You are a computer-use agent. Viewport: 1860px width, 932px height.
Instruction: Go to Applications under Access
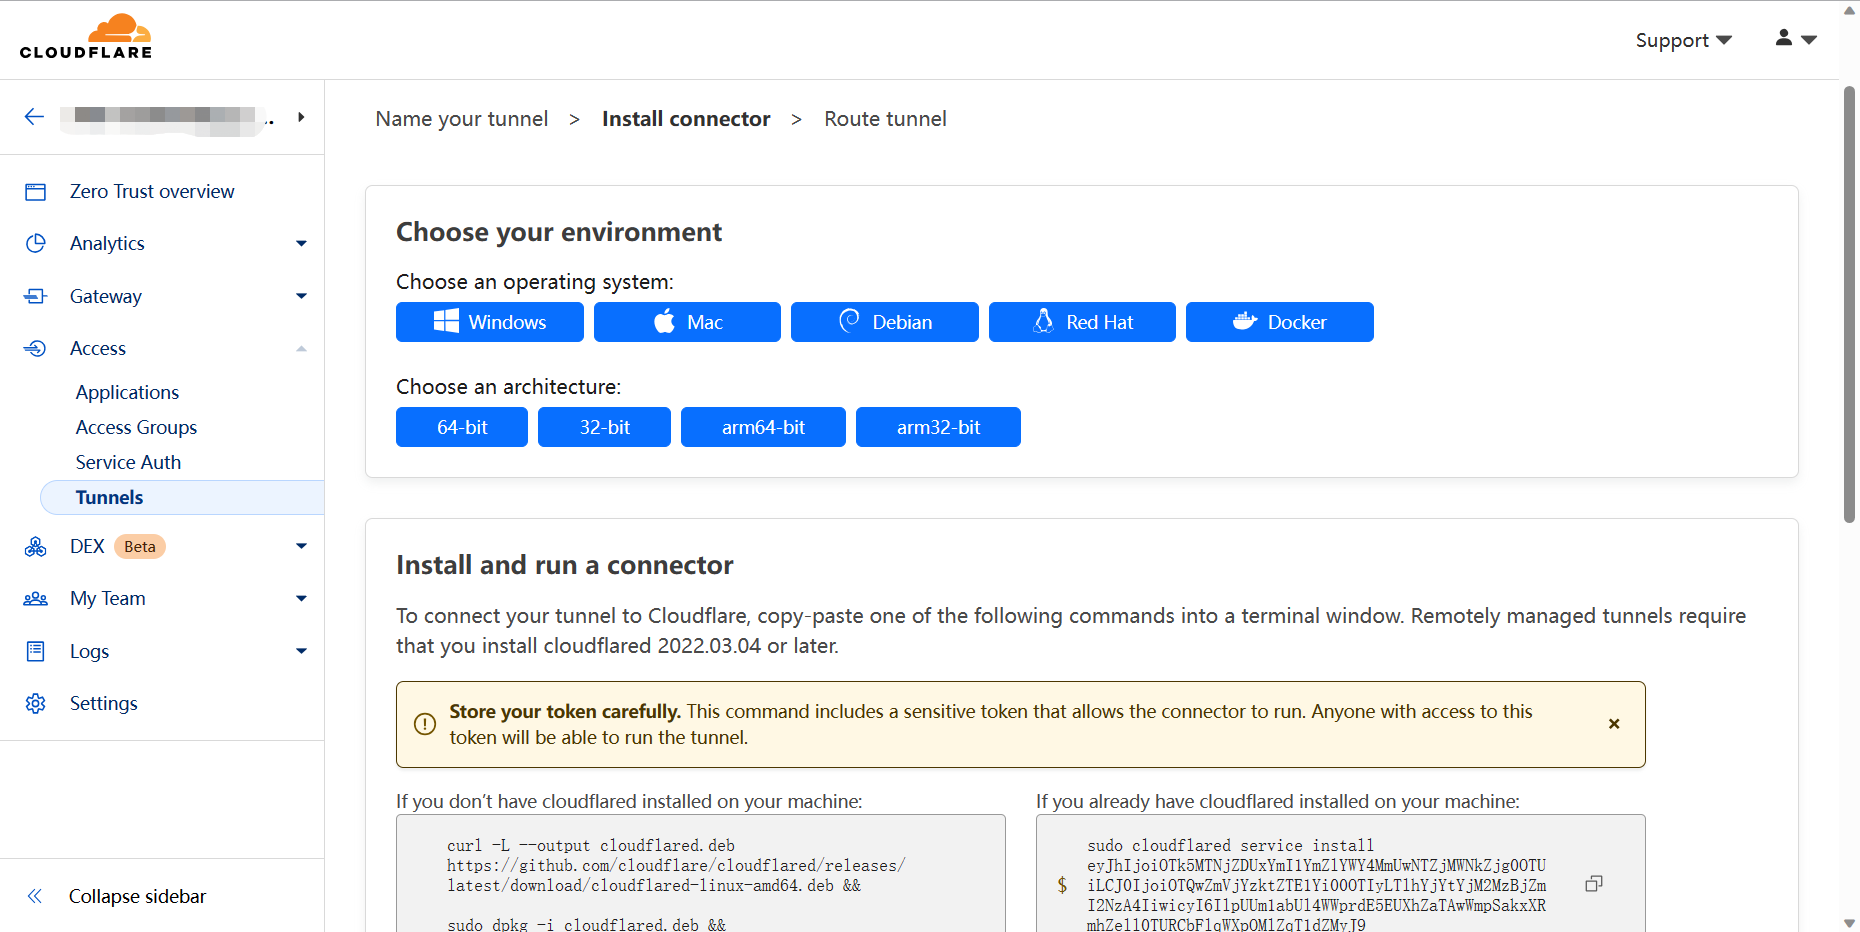(x=127, y=392)
